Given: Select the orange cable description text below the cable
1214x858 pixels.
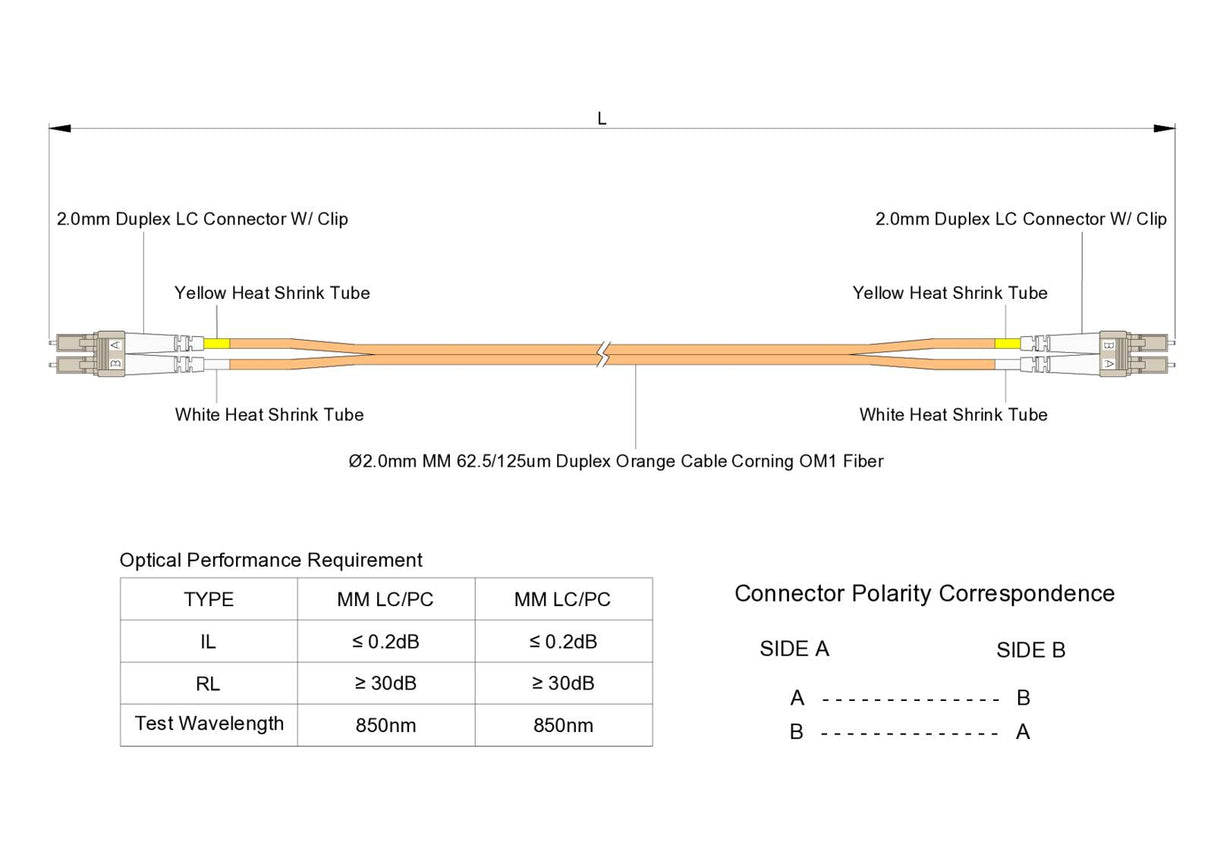Looking at the screenshot, I should (x=610, y=461).
